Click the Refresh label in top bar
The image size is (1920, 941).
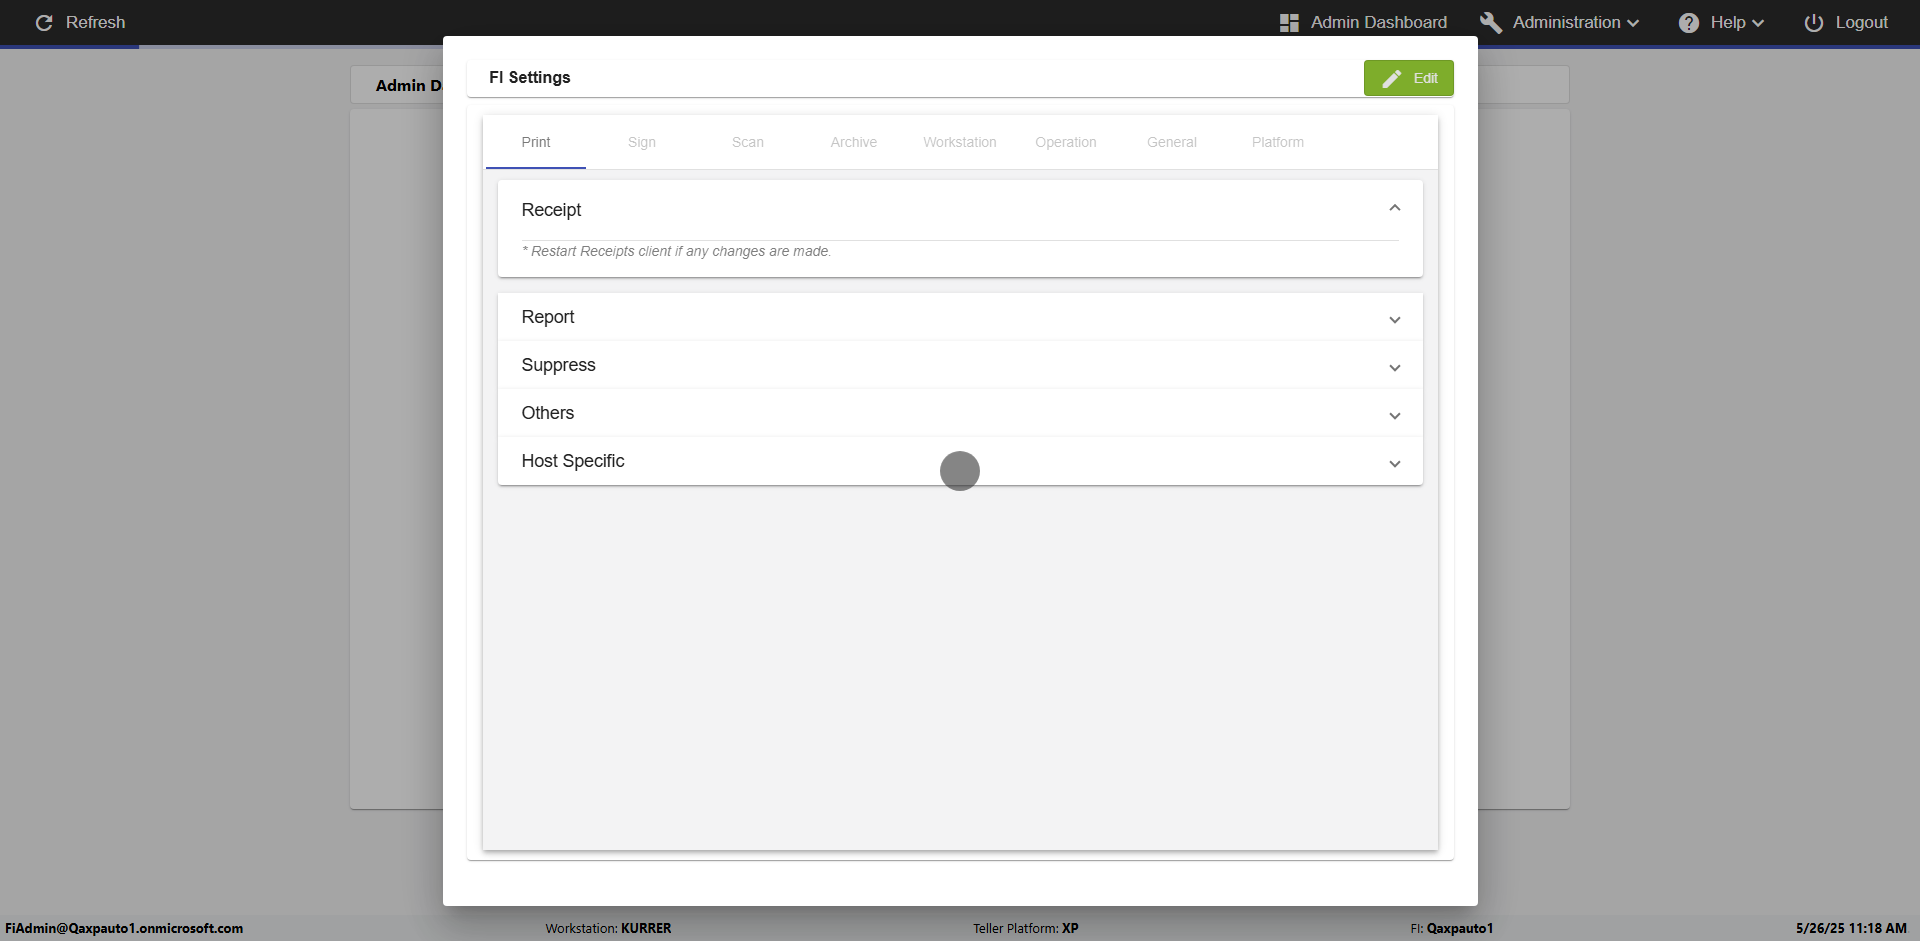coord(96,22)
